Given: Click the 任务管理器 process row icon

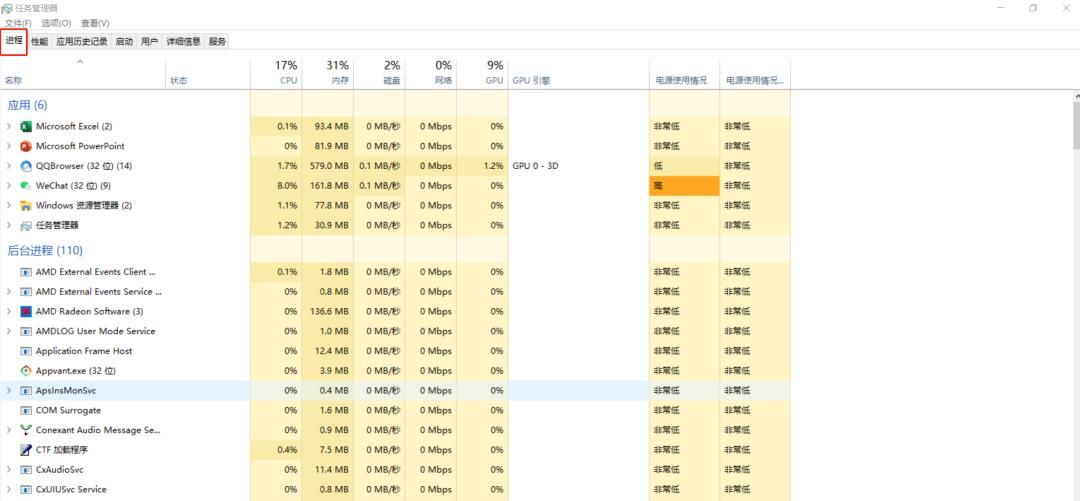Looking at the screenshot, I should coord(26,225).
